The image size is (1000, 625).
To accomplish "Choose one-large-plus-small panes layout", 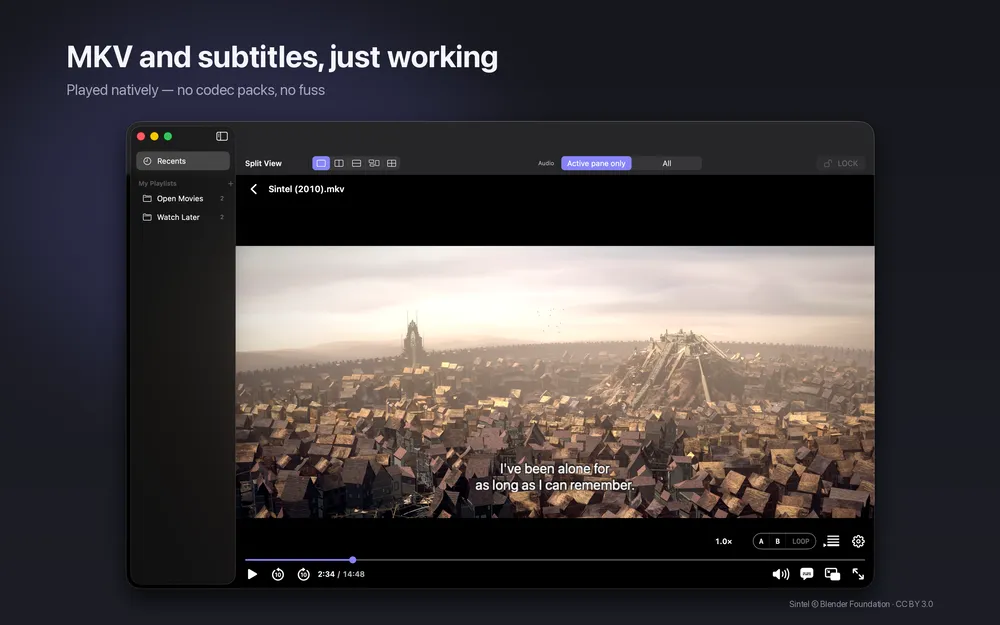I will (374, 163).
